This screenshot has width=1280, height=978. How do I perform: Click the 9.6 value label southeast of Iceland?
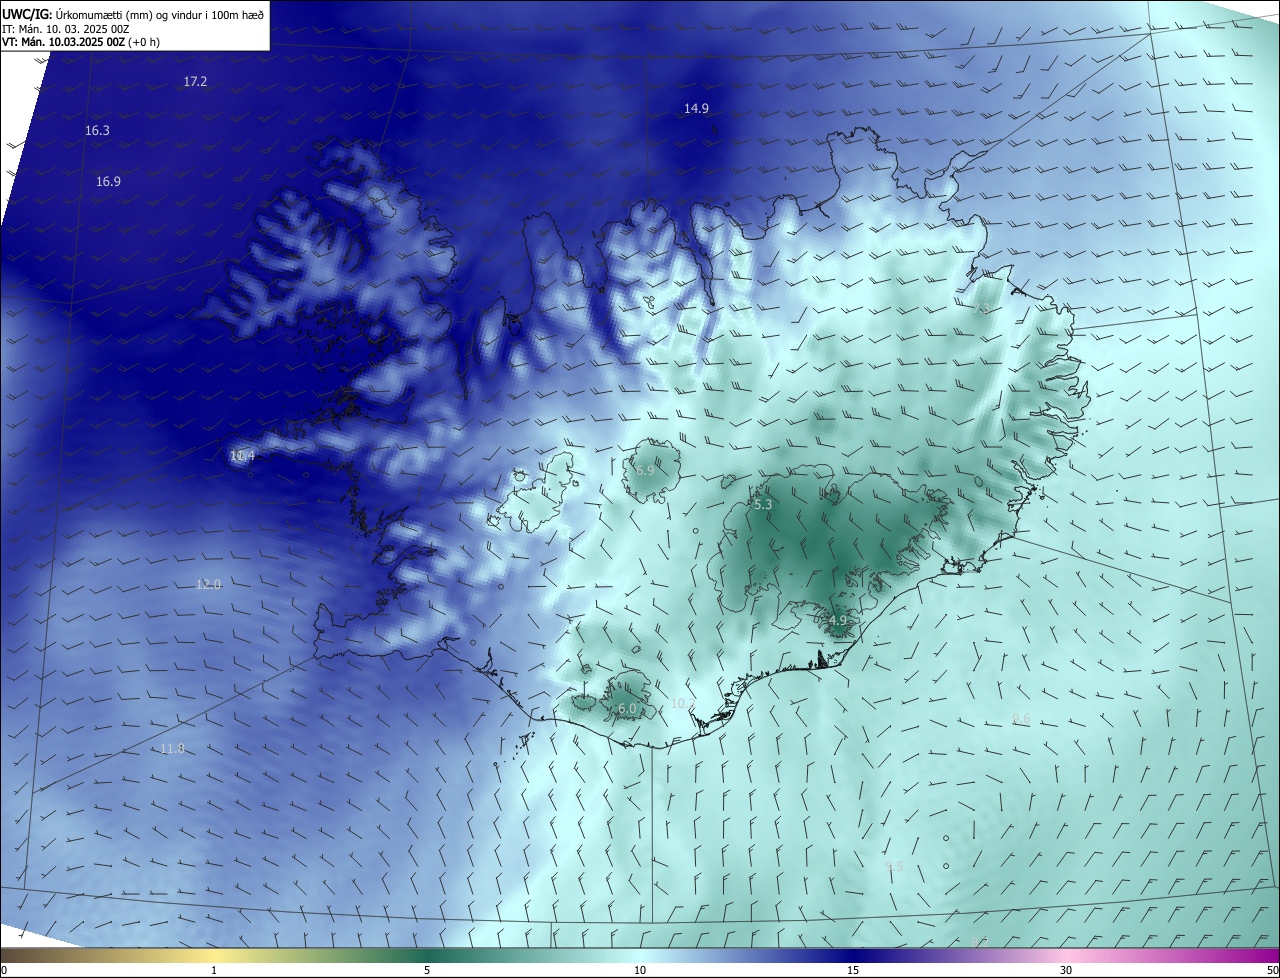(x=1021, y=719)
